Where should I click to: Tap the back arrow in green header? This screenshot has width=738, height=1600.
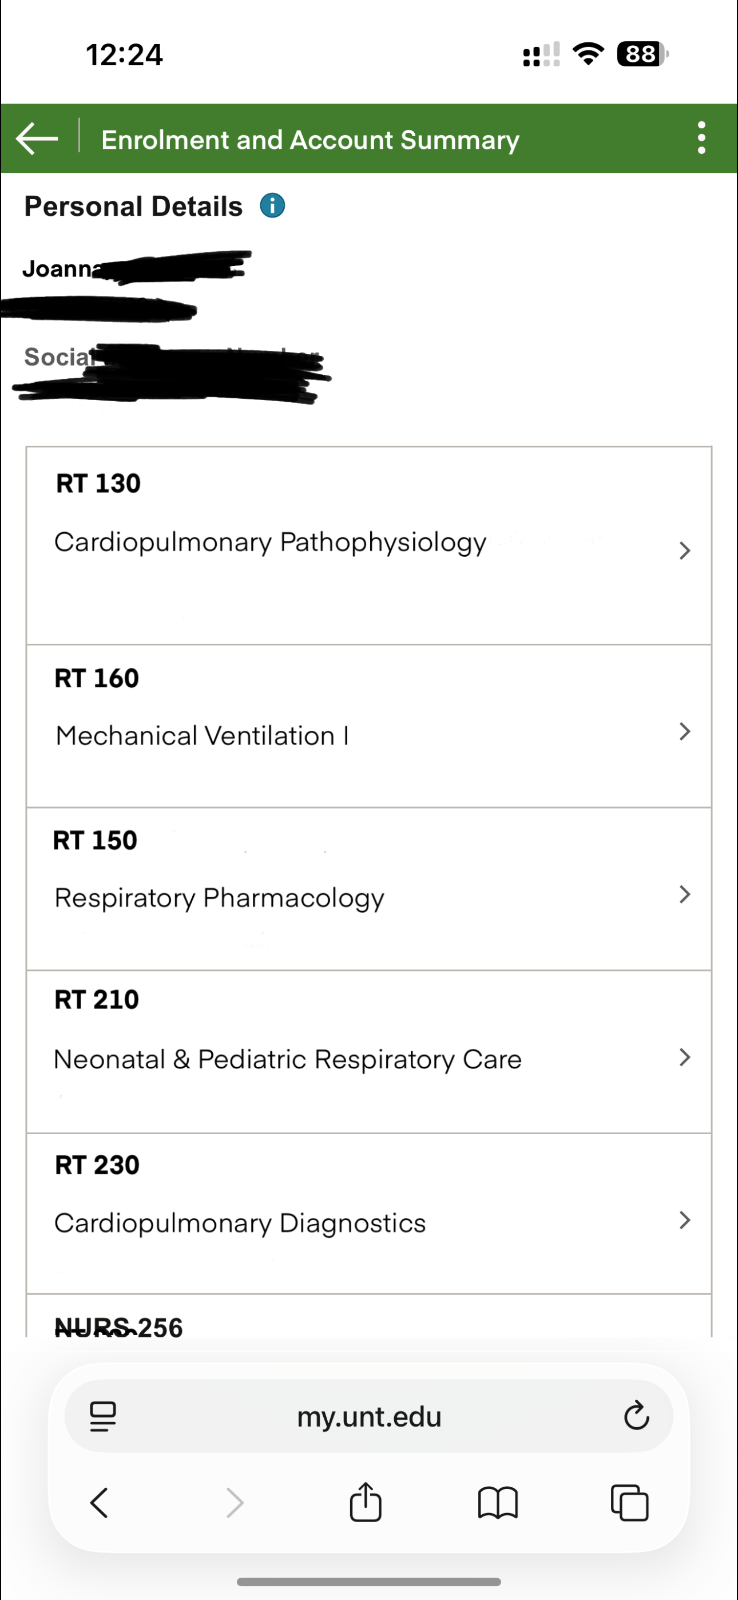[37, 139]
